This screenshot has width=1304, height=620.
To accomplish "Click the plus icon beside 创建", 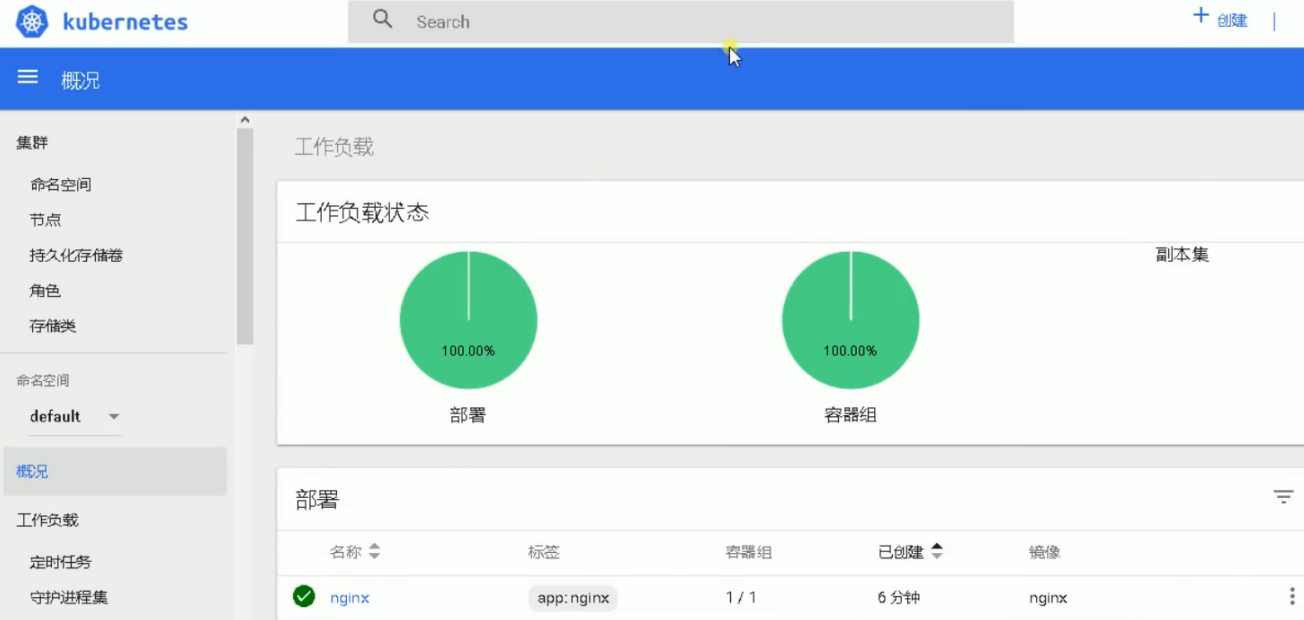I will click(x=1201, y=16).
